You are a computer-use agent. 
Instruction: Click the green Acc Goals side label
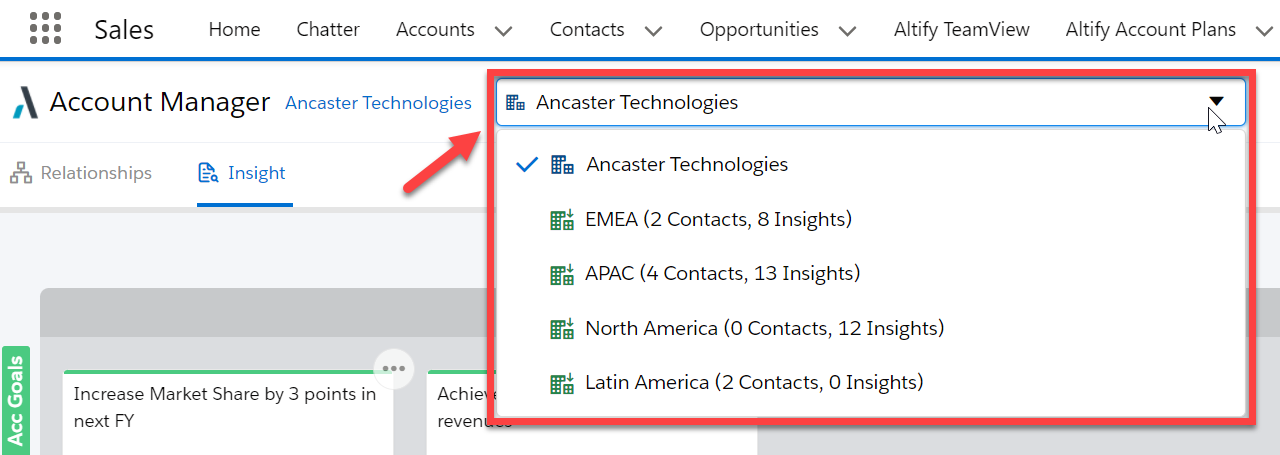point(16,400)
